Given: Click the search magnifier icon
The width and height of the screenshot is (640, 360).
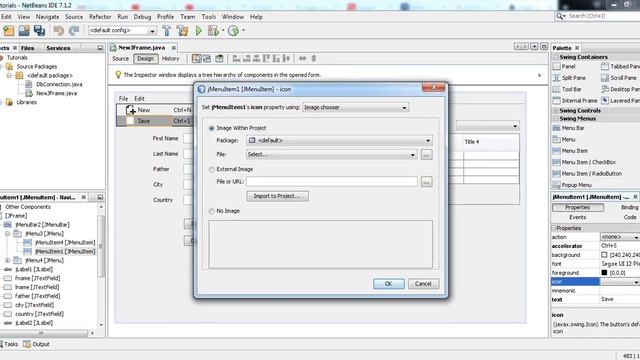Looking at the screenshot, I should [x=559, y=16].
